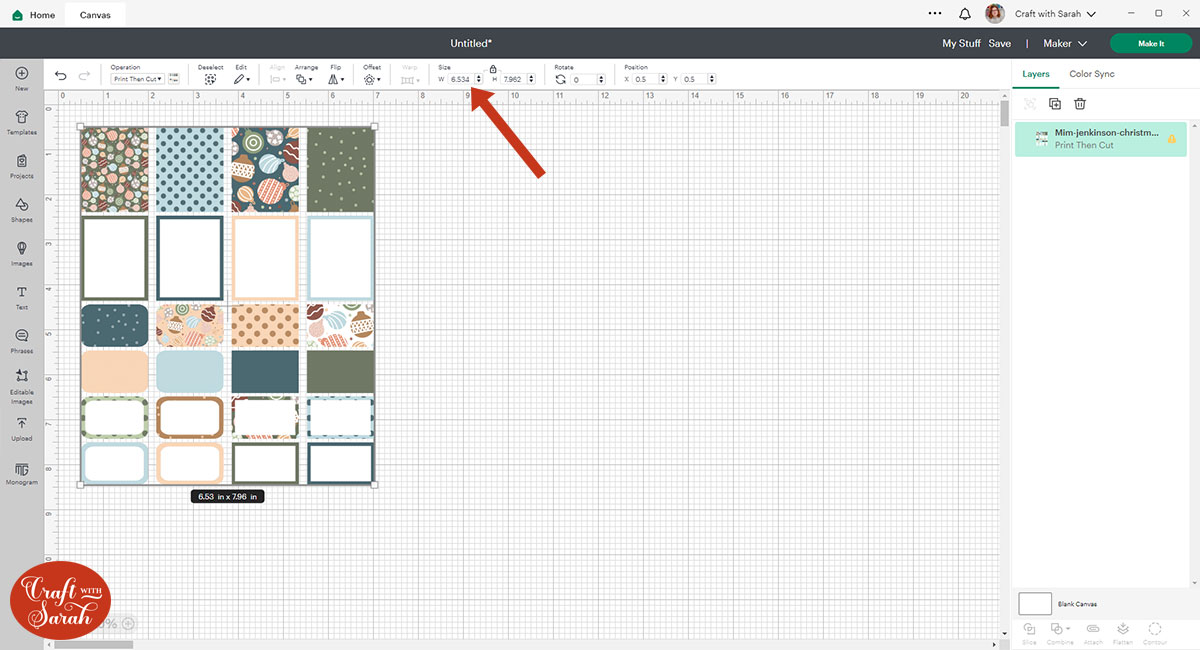This screenshot has width=1200, height=650.
Task: Click the canvas zoom-in plus button
Action: coord(128,623)
